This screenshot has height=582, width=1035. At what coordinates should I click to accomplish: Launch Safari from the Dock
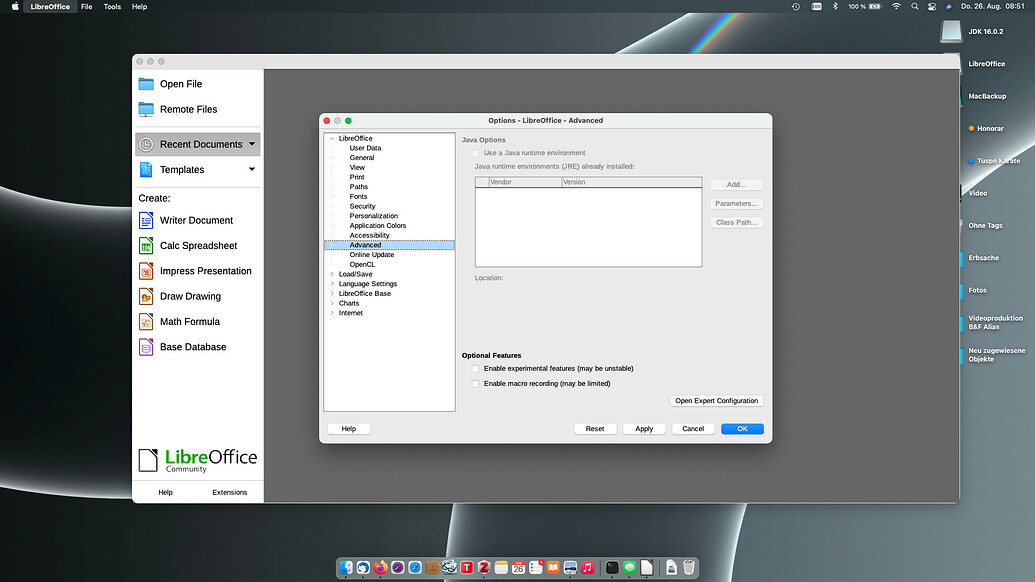pos(415,567)
